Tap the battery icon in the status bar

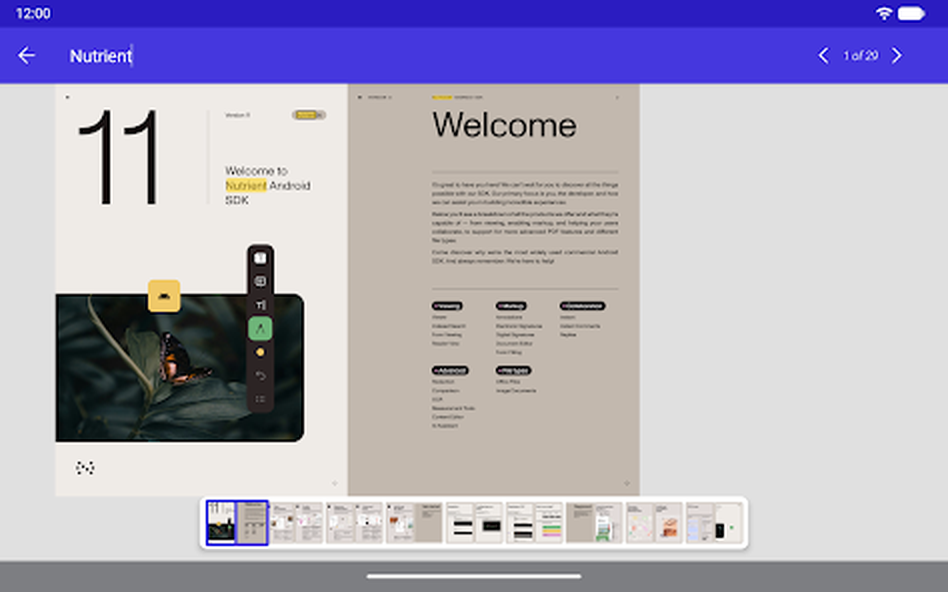click(x=912, y=13)
